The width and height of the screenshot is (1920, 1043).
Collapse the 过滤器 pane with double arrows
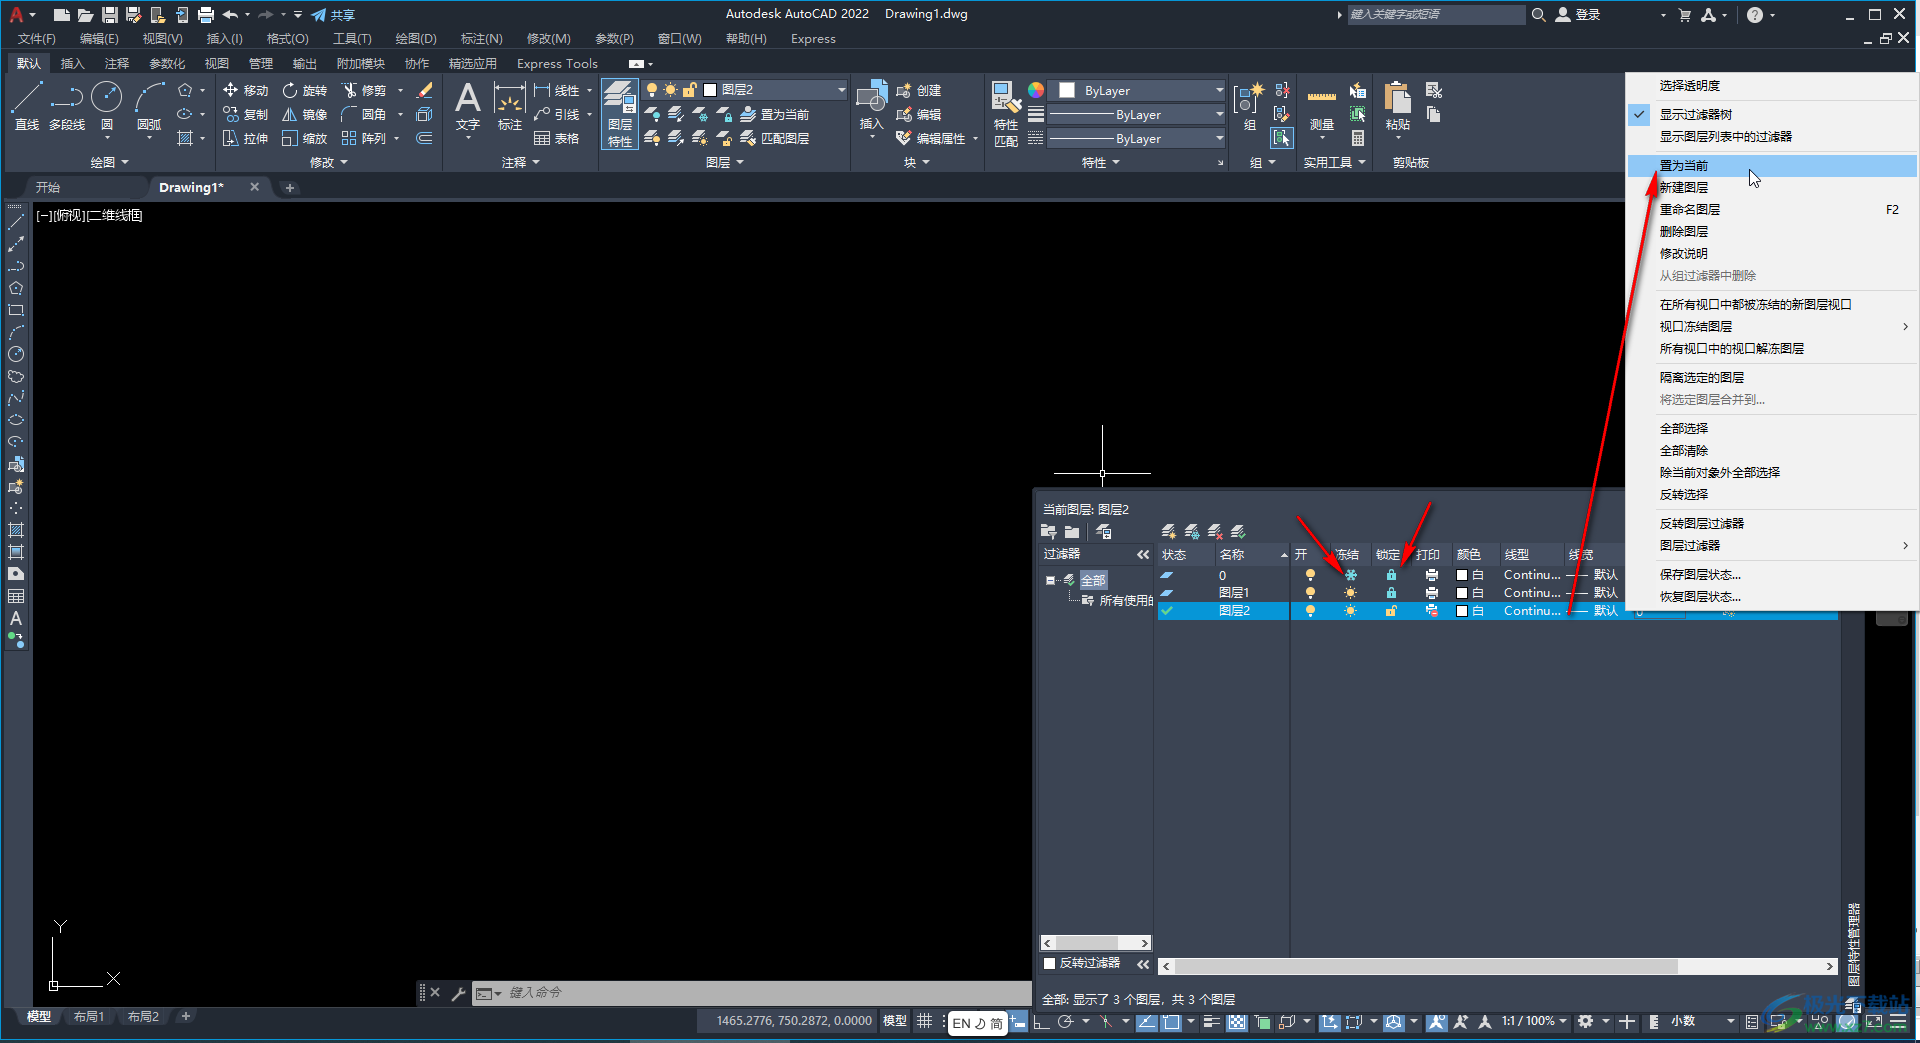(x=1143, y=554)
